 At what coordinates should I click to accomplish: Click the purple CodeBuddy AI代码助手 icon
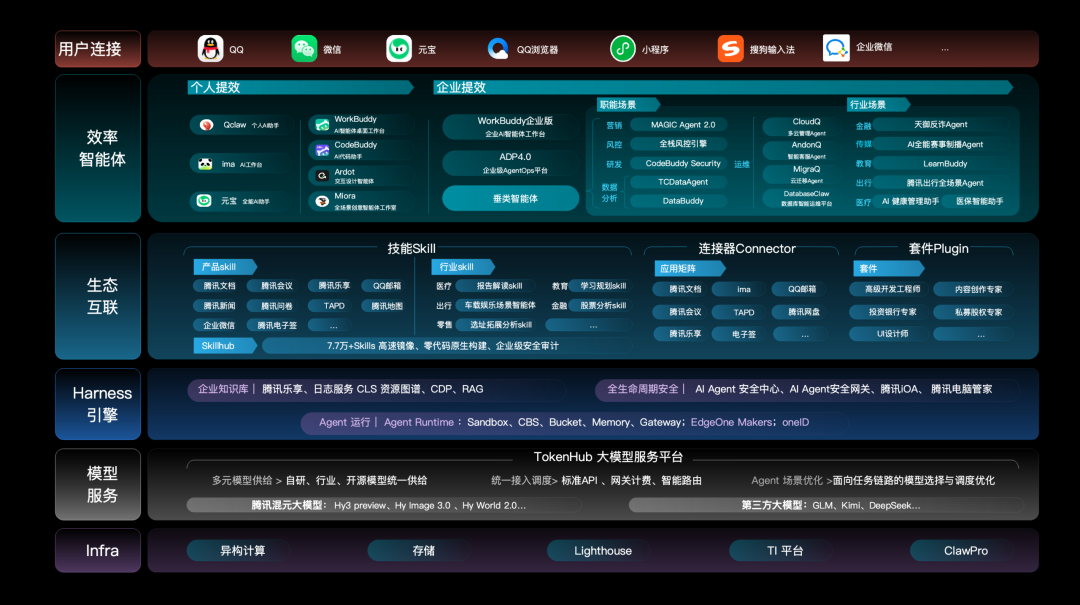click(322, 150)
